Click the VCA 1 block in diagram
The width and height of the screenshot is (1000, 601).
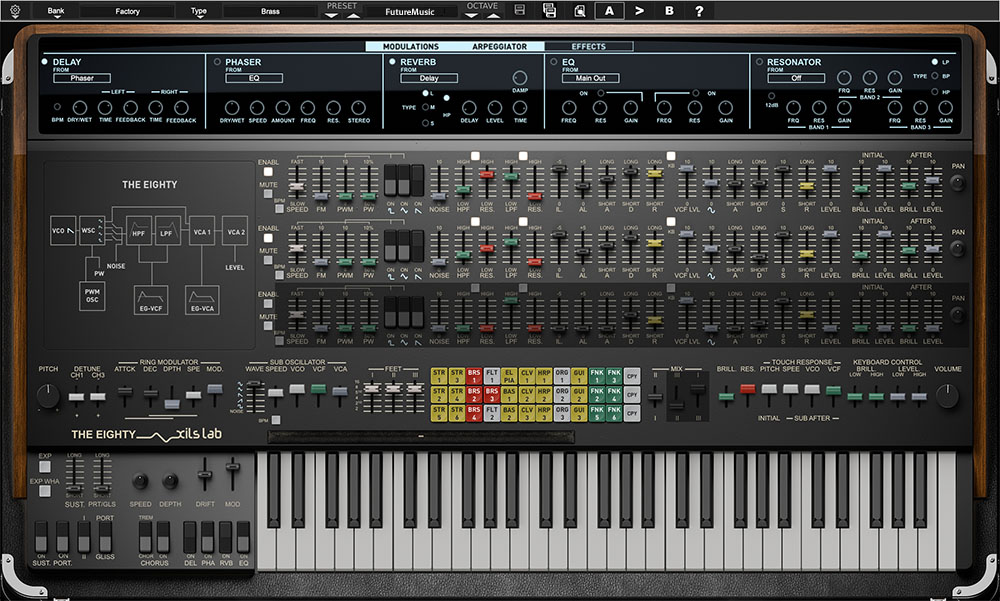pos(202,232)
